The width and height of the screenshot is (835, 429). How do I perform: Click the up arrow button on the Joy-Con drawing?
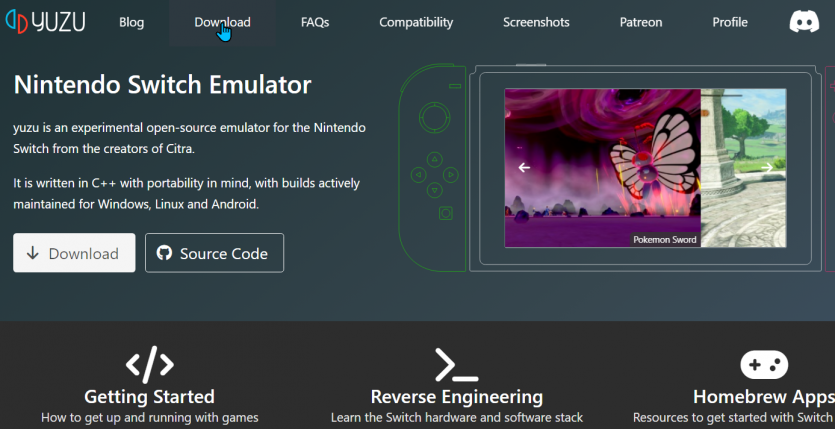(435, 159)
